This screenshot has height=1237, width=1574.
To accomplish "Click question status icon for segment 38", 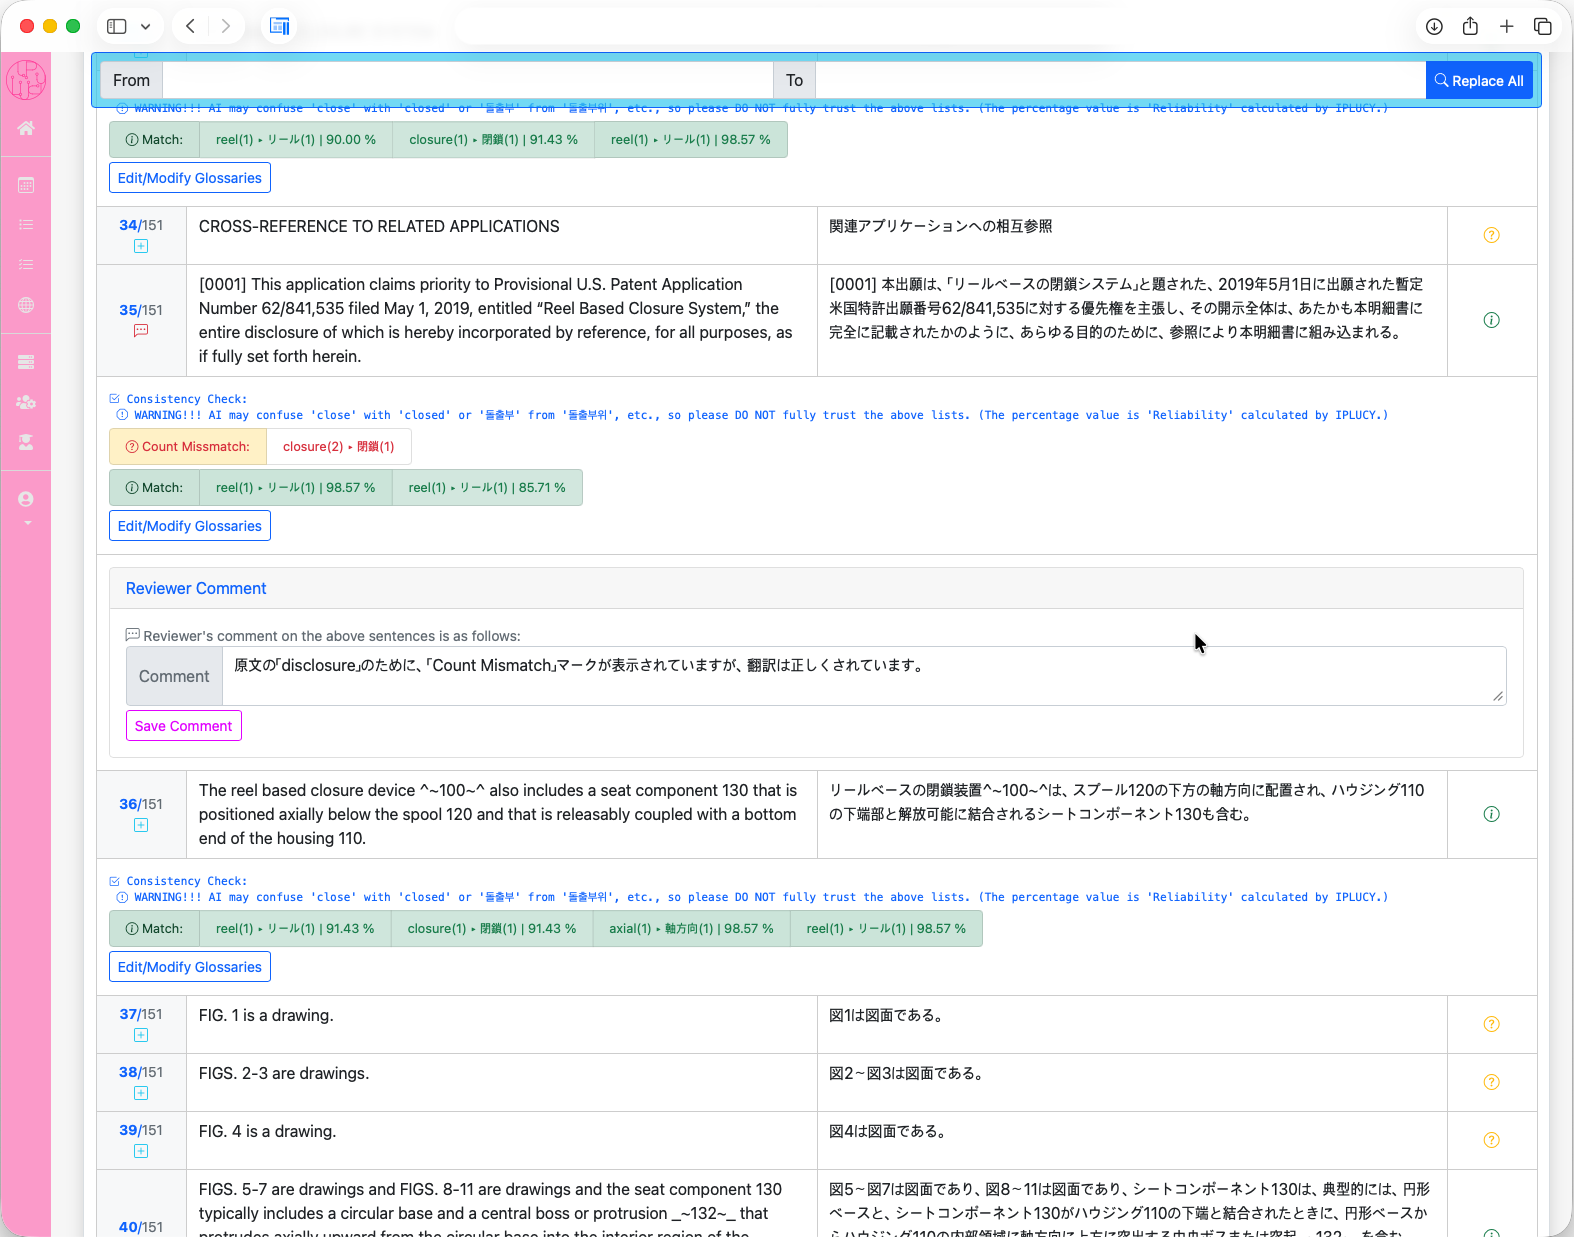I will pyautogui.click(x=1491, y=1082).
